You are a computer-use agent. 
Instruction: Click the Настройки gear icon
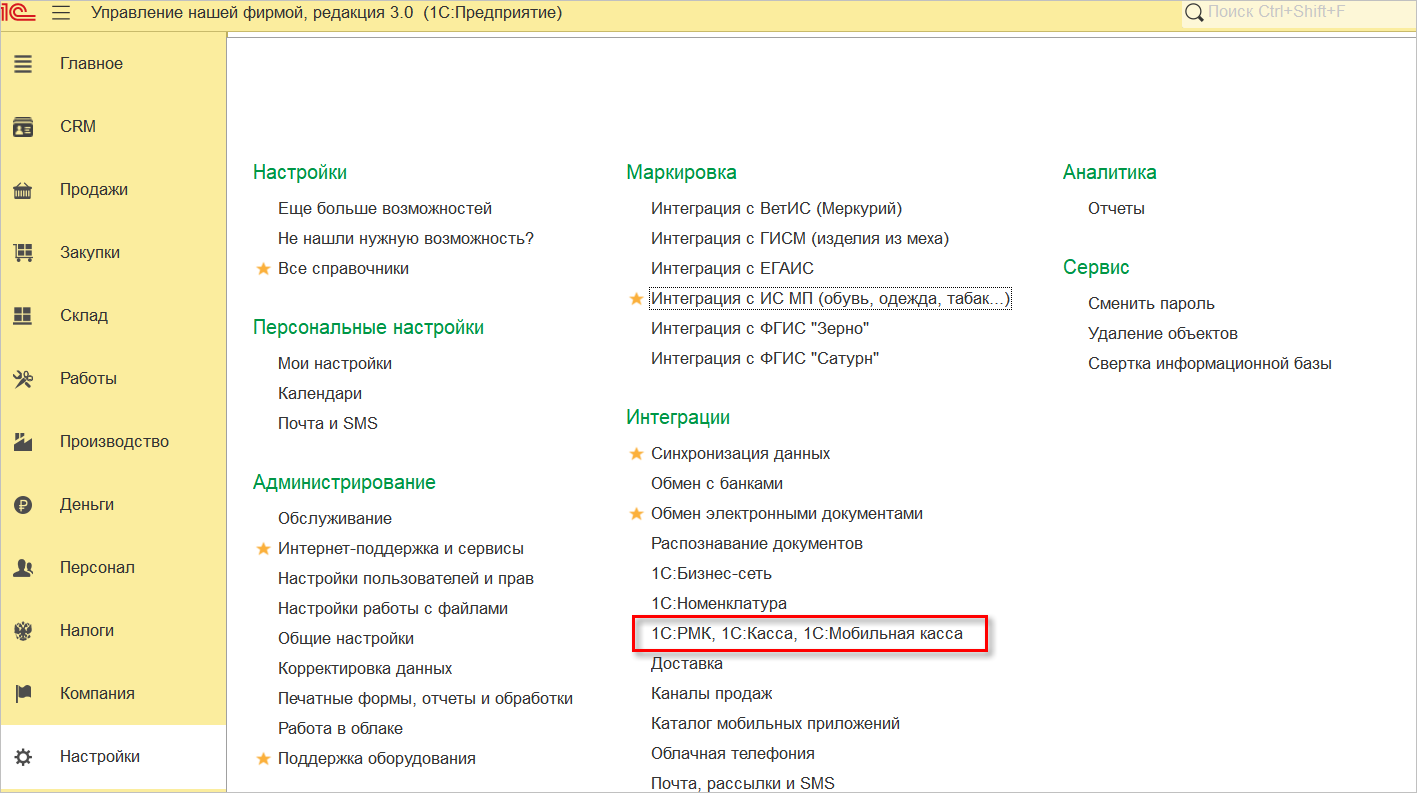click(23, 757)
